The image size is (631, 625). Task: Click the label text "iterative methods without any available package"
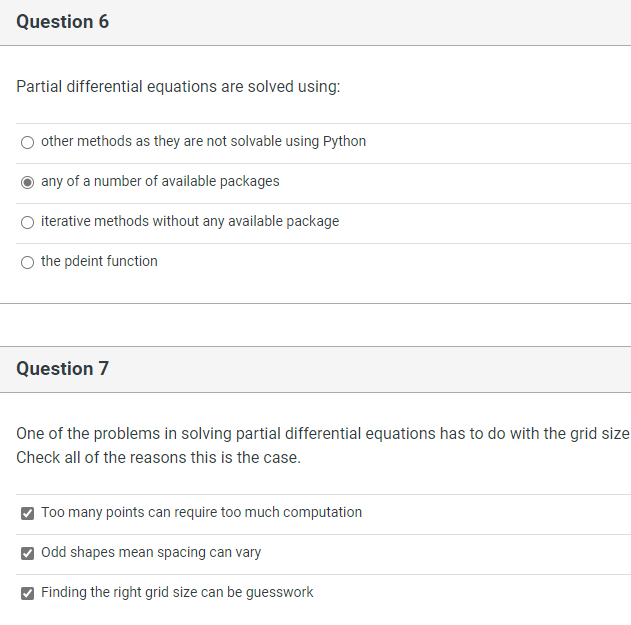(x=190, y=221)
